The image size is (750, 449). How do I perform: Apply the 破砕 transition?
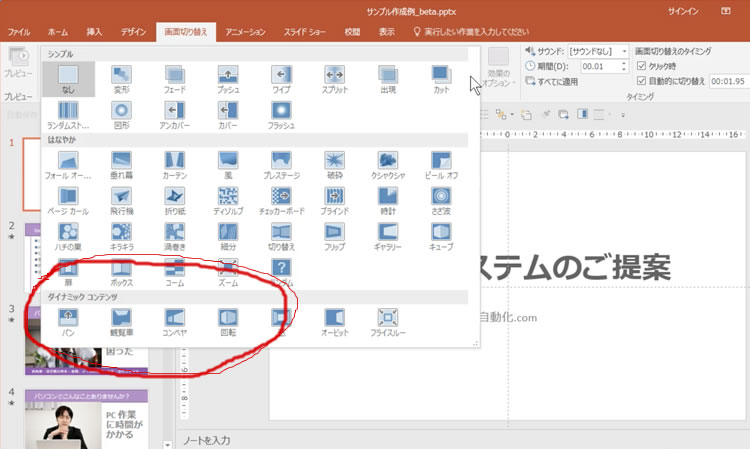[x=334, y=165]
